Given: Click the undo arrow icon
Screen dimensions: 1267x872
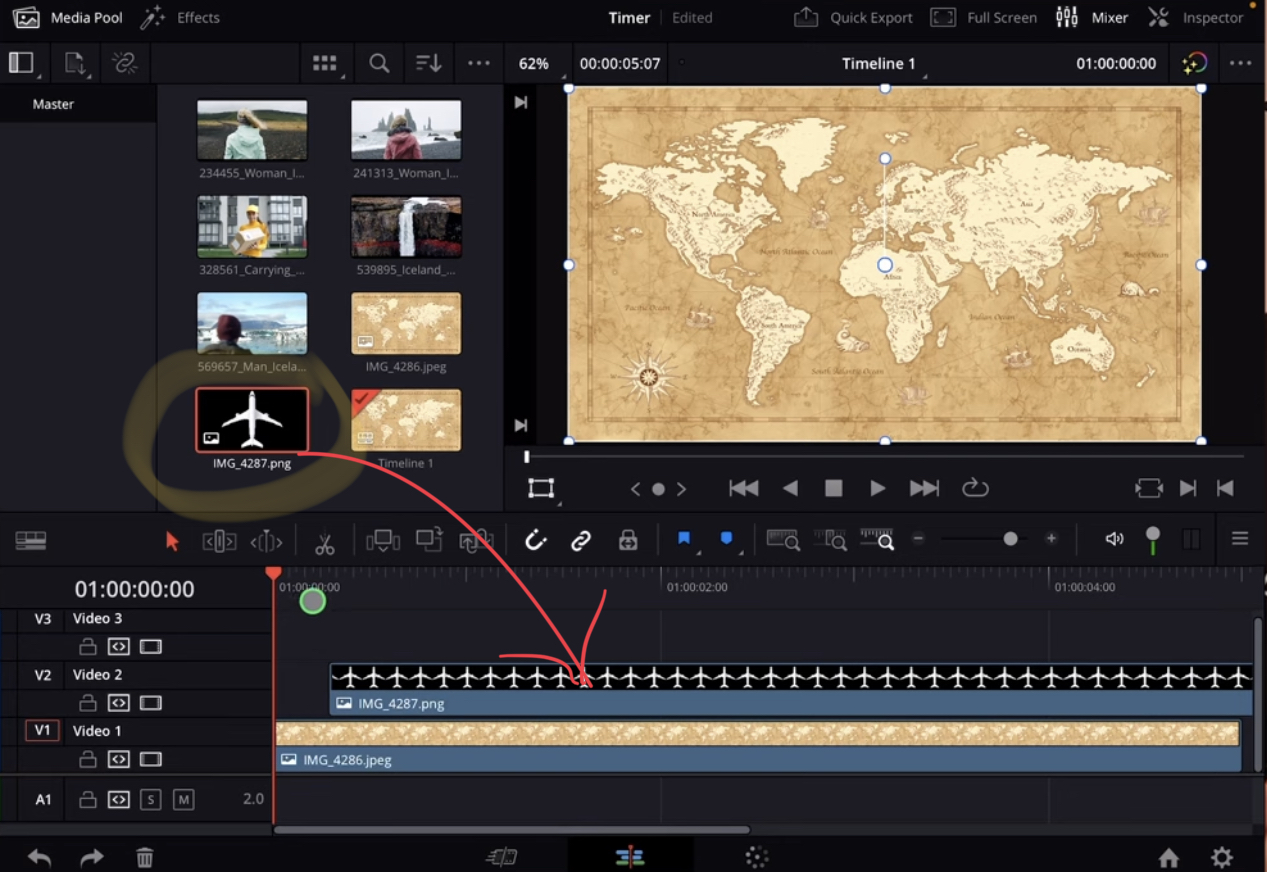Looking at the screenshot, I should coord(38,857).
